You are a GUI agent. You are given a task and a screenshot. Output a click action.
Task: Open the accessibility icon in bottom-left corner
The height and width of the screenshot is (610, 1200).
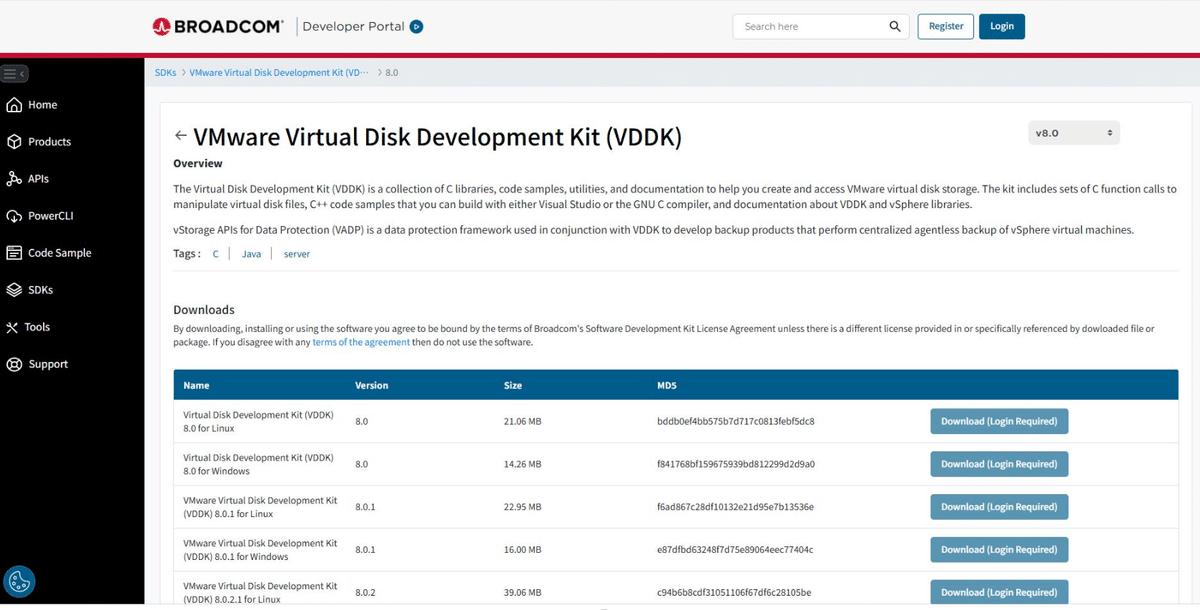[x=19, y=581]
